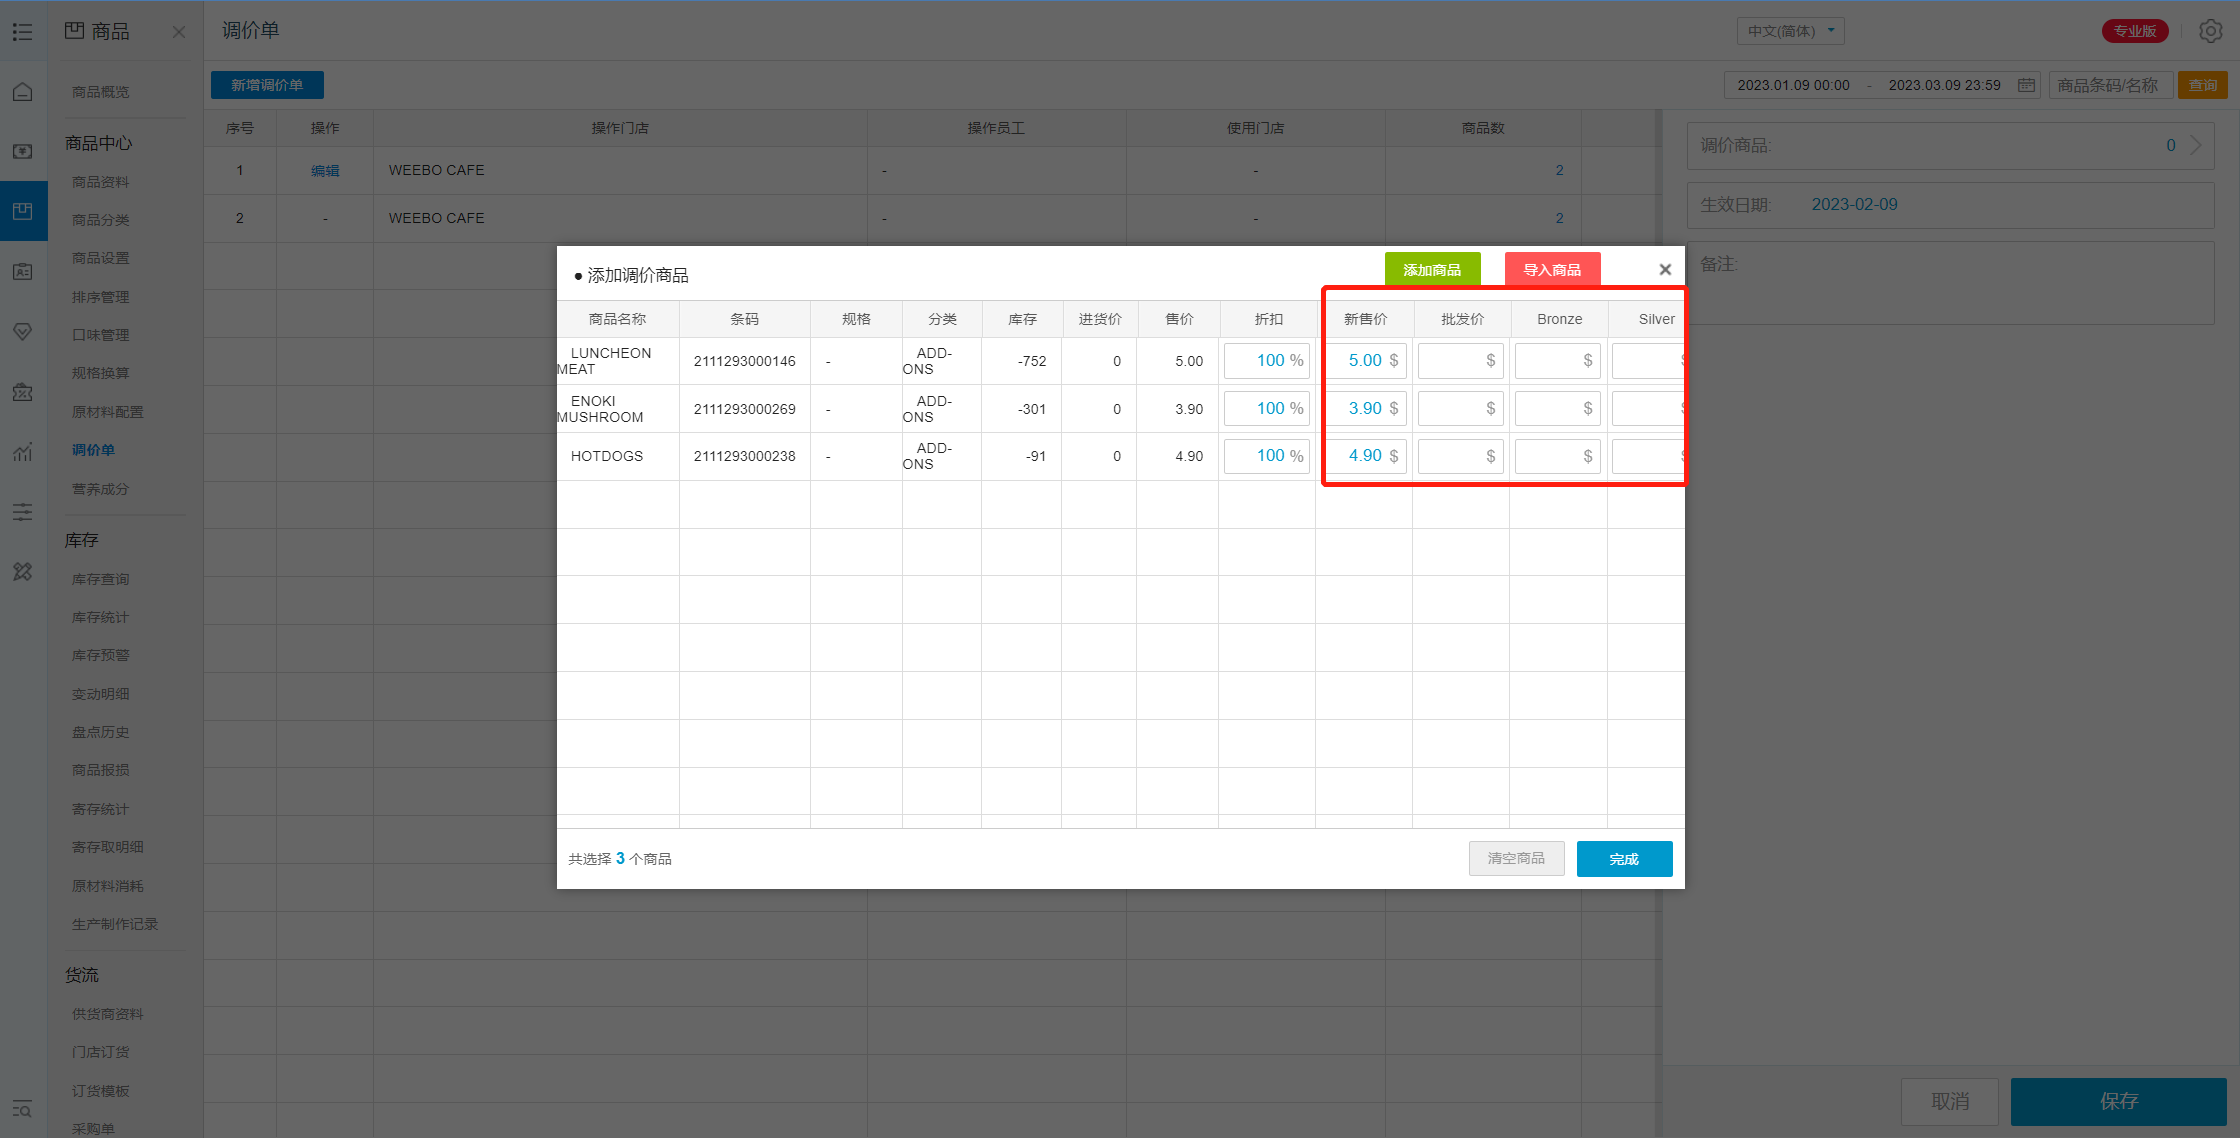2240x1138 pixels.
Task: Click the search list icon at sidebar bottom
Action: coord(22,1109)
